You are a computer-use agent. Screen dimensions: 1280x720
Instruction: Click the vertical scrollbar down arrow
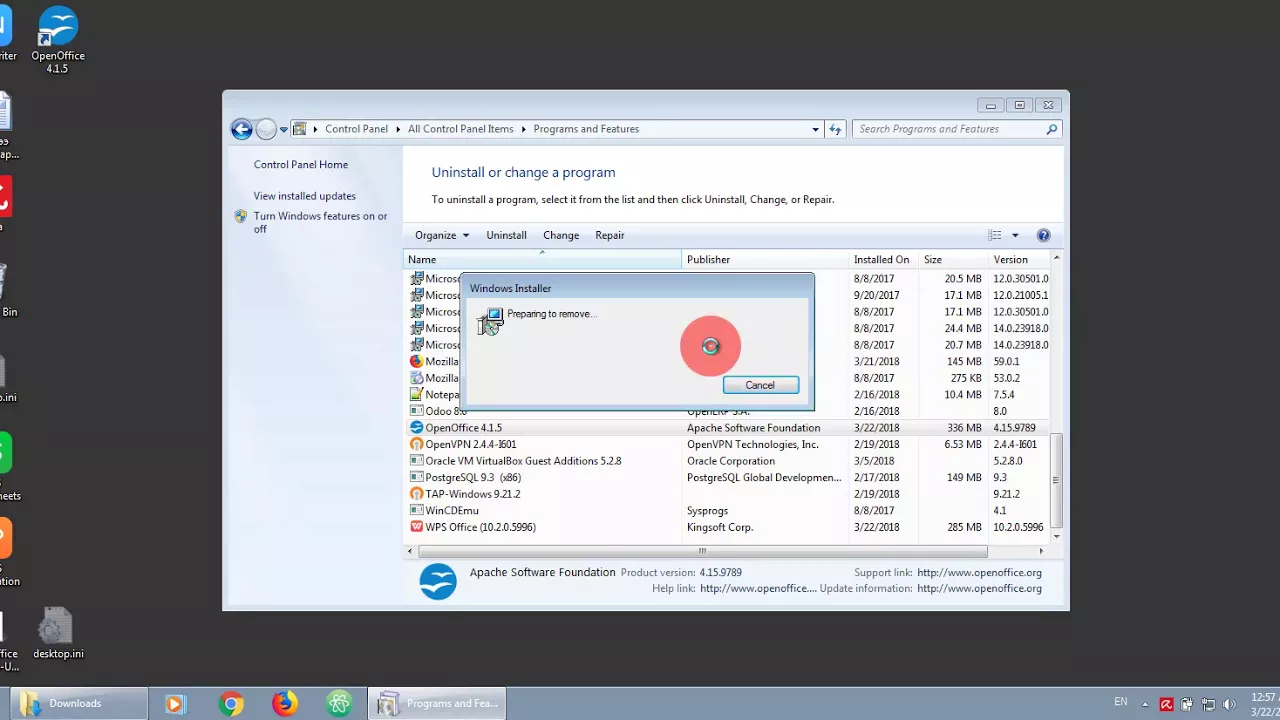coord(1057,537)
